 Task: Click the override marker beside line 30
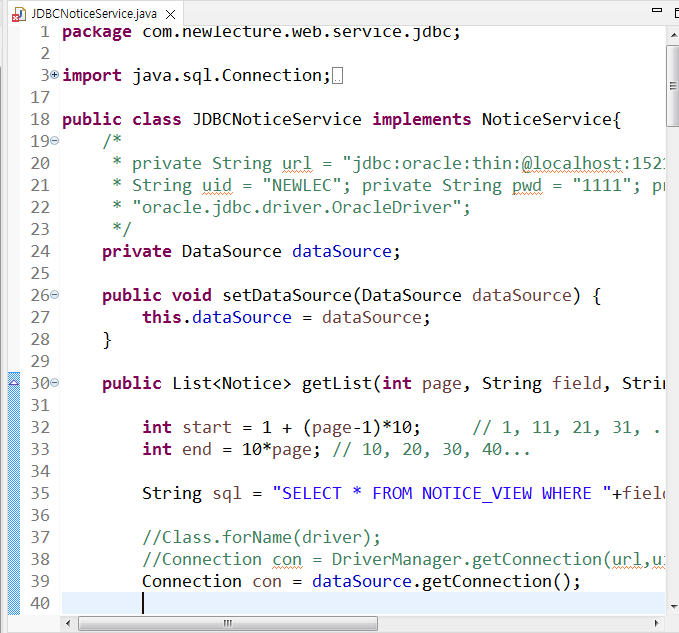[x=14, y=382]
